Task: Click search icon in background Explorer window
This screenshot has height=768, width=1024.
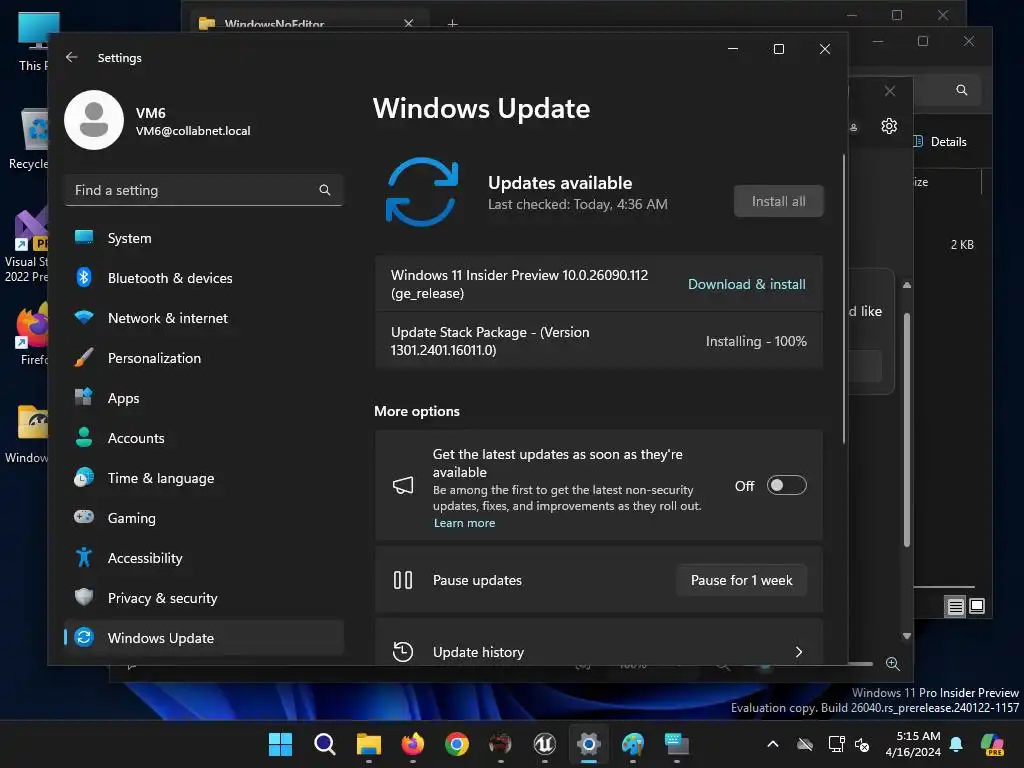Action: click(x=962, y=90)
